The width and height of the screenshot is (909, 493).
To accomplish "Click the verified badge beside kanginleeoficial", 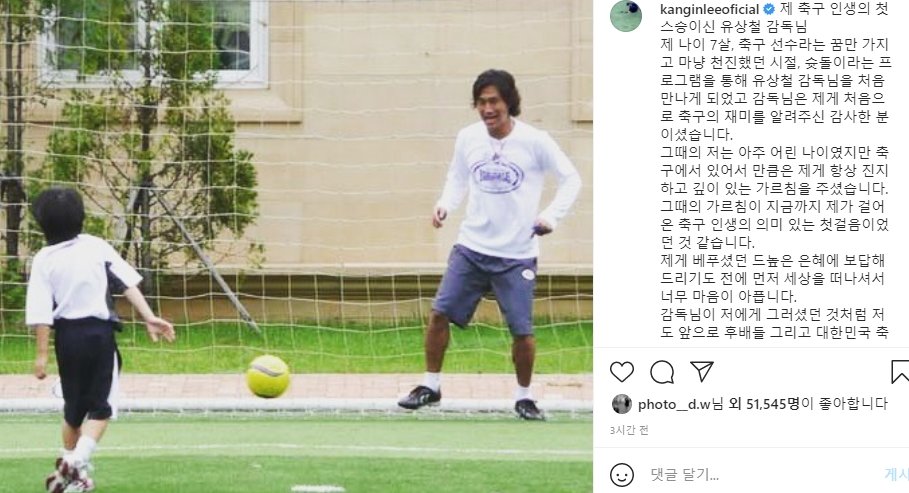I will pos(769,9).
